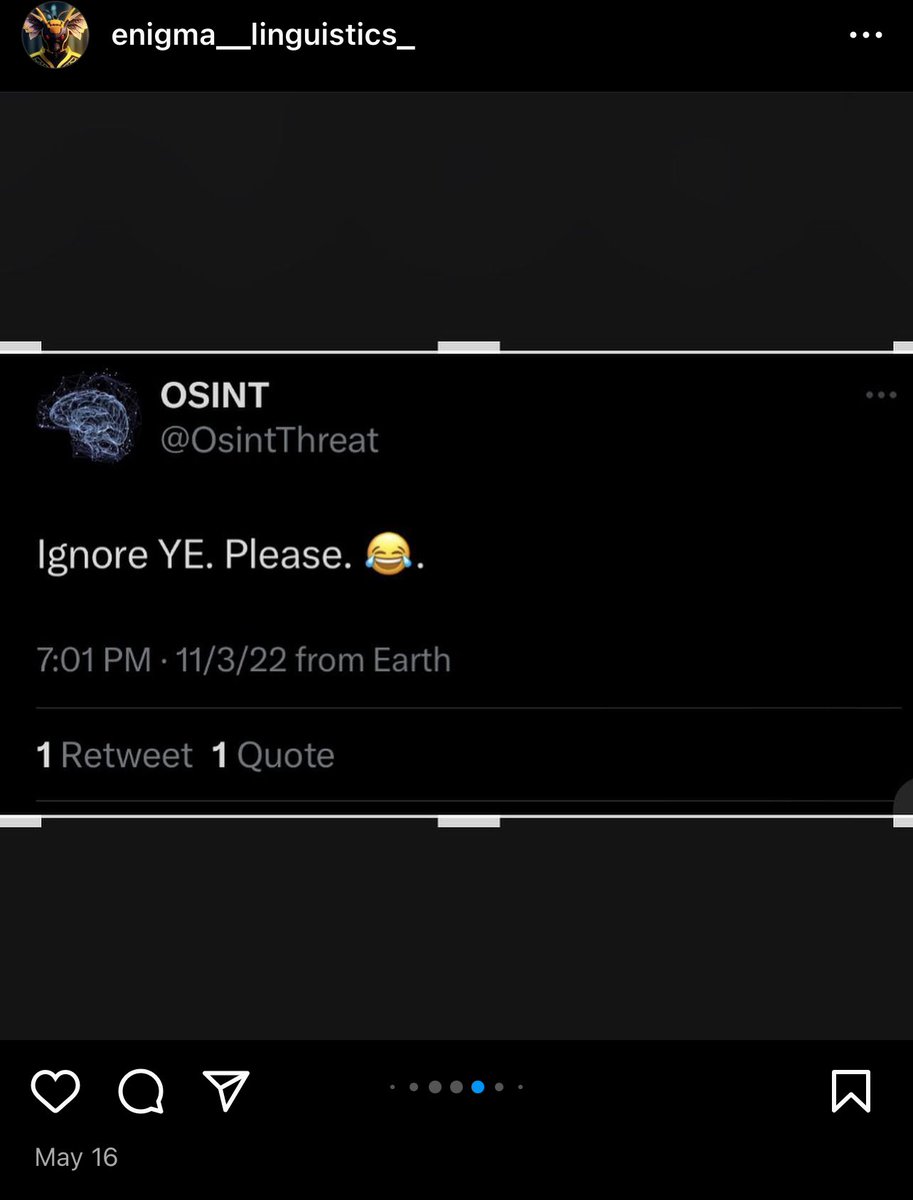Open comments with the speech bubble icon

(x=140, y=1091)
